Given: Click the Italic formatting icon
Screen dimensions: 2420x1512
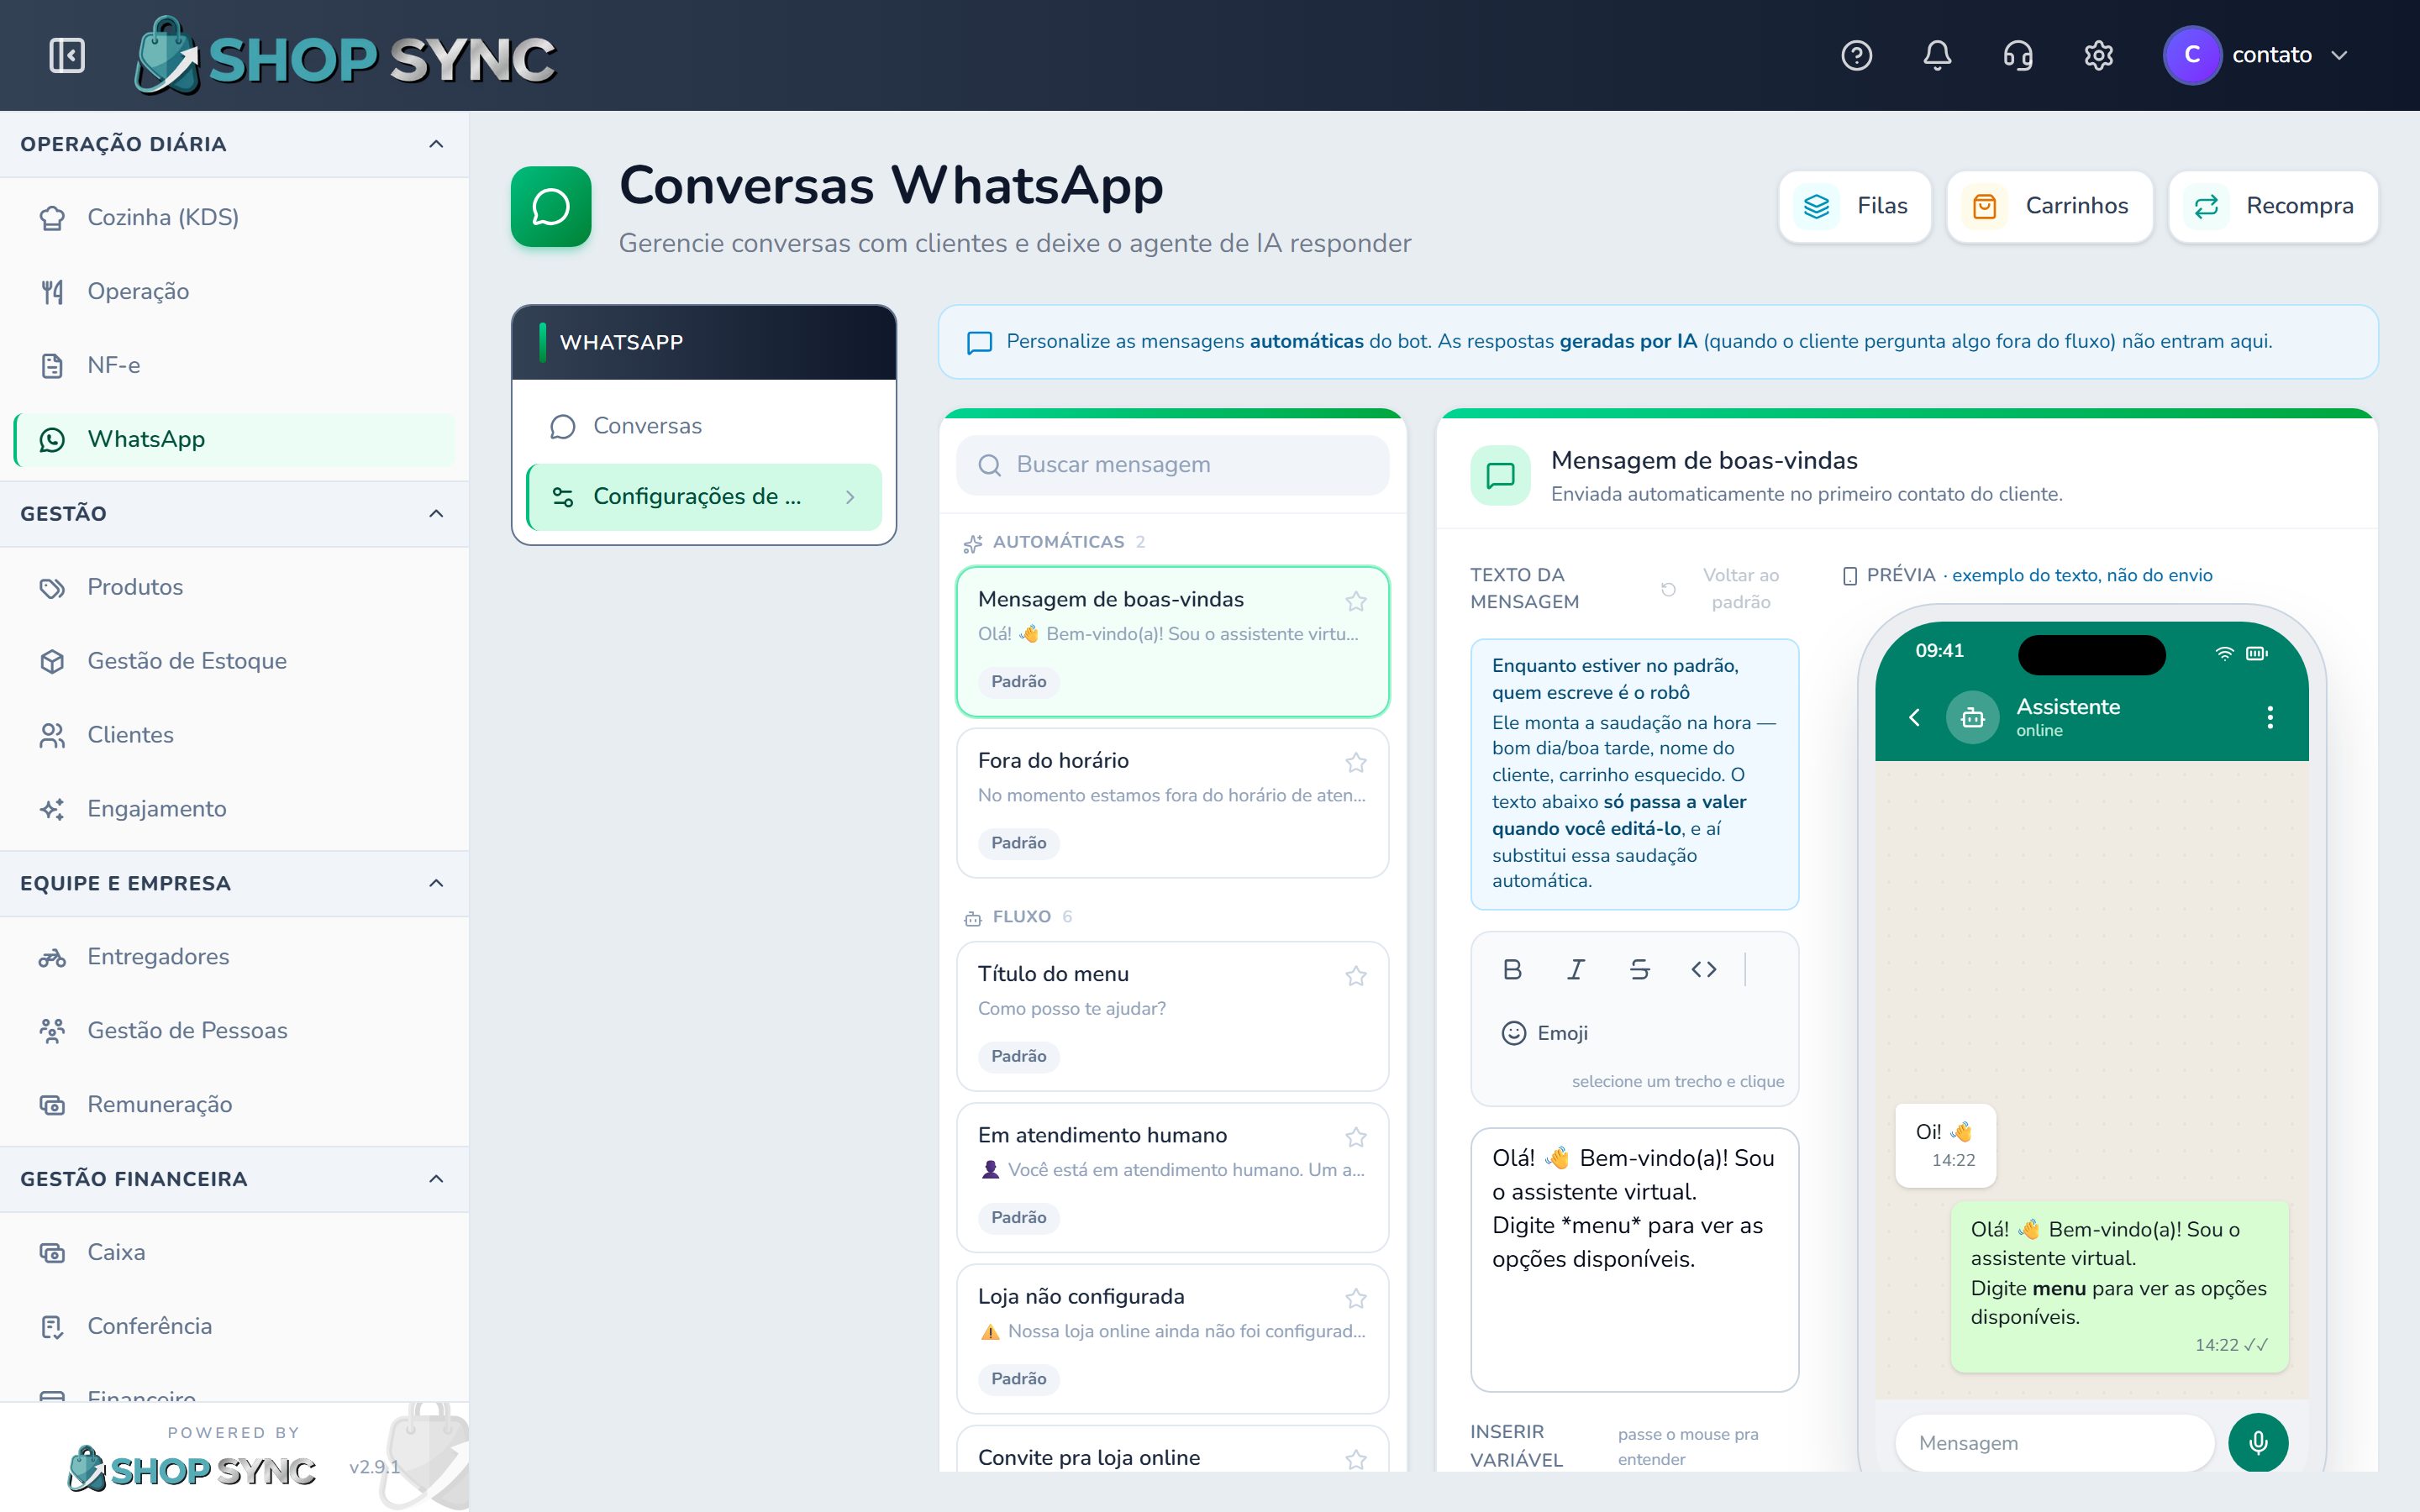Looking at the screenshot, I should click(1576, 969).
